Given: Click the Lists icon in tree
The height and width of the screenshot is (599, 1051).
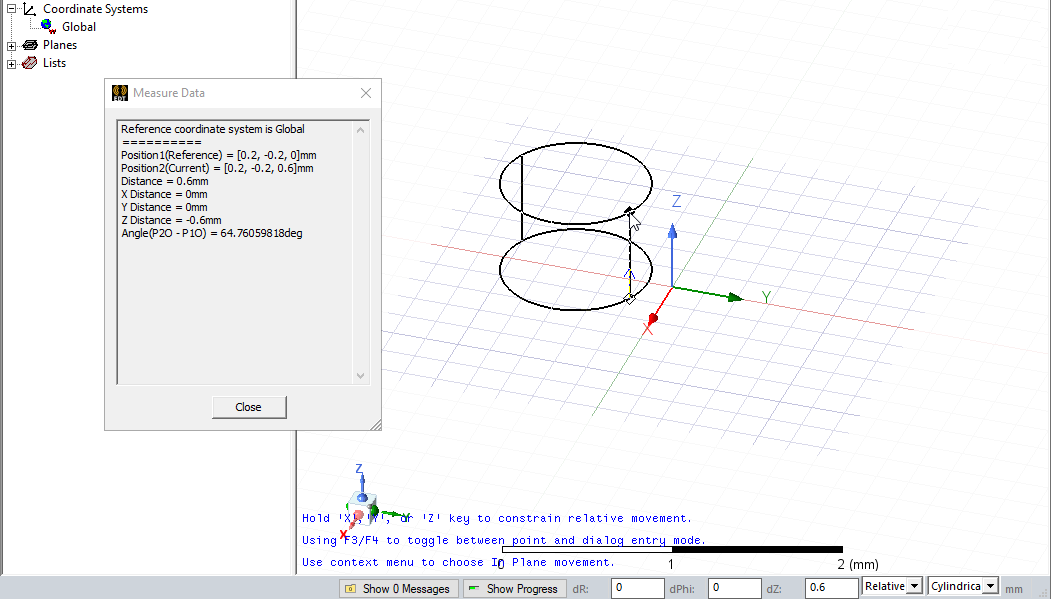Looking at the screenshot, I should tap(29, 63).
